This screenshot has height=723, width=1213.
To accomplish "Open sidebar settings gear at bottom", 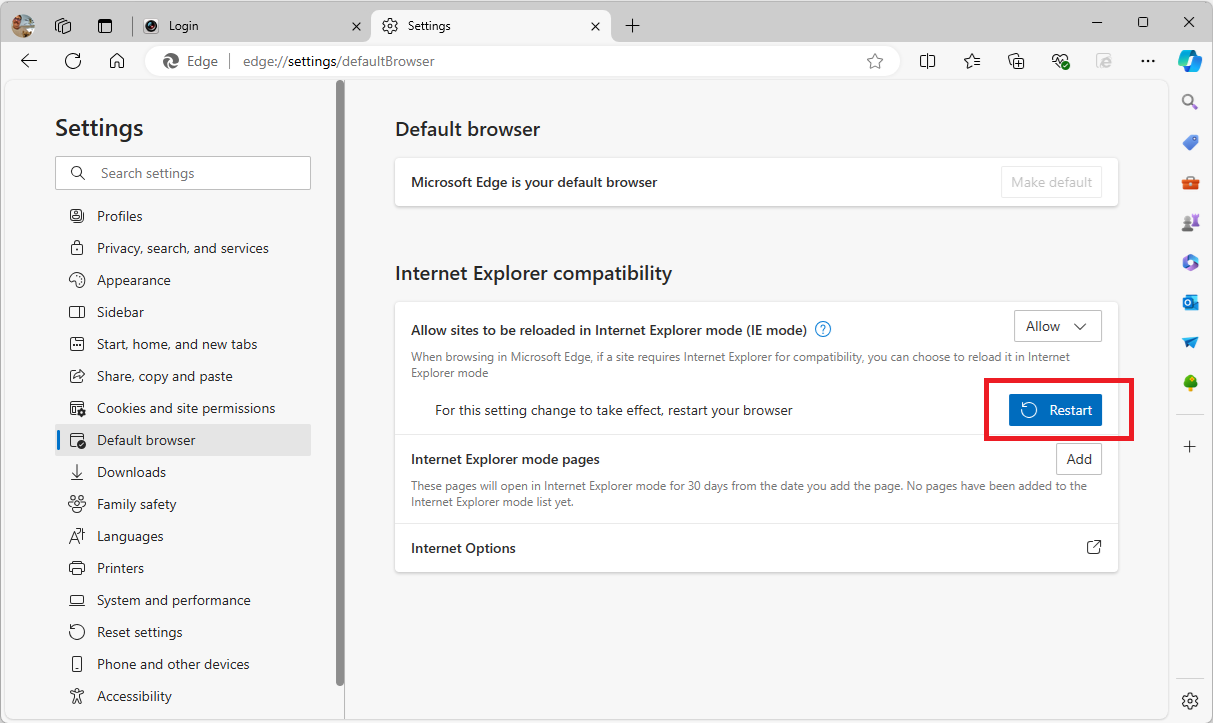I will coord(1190,700).
